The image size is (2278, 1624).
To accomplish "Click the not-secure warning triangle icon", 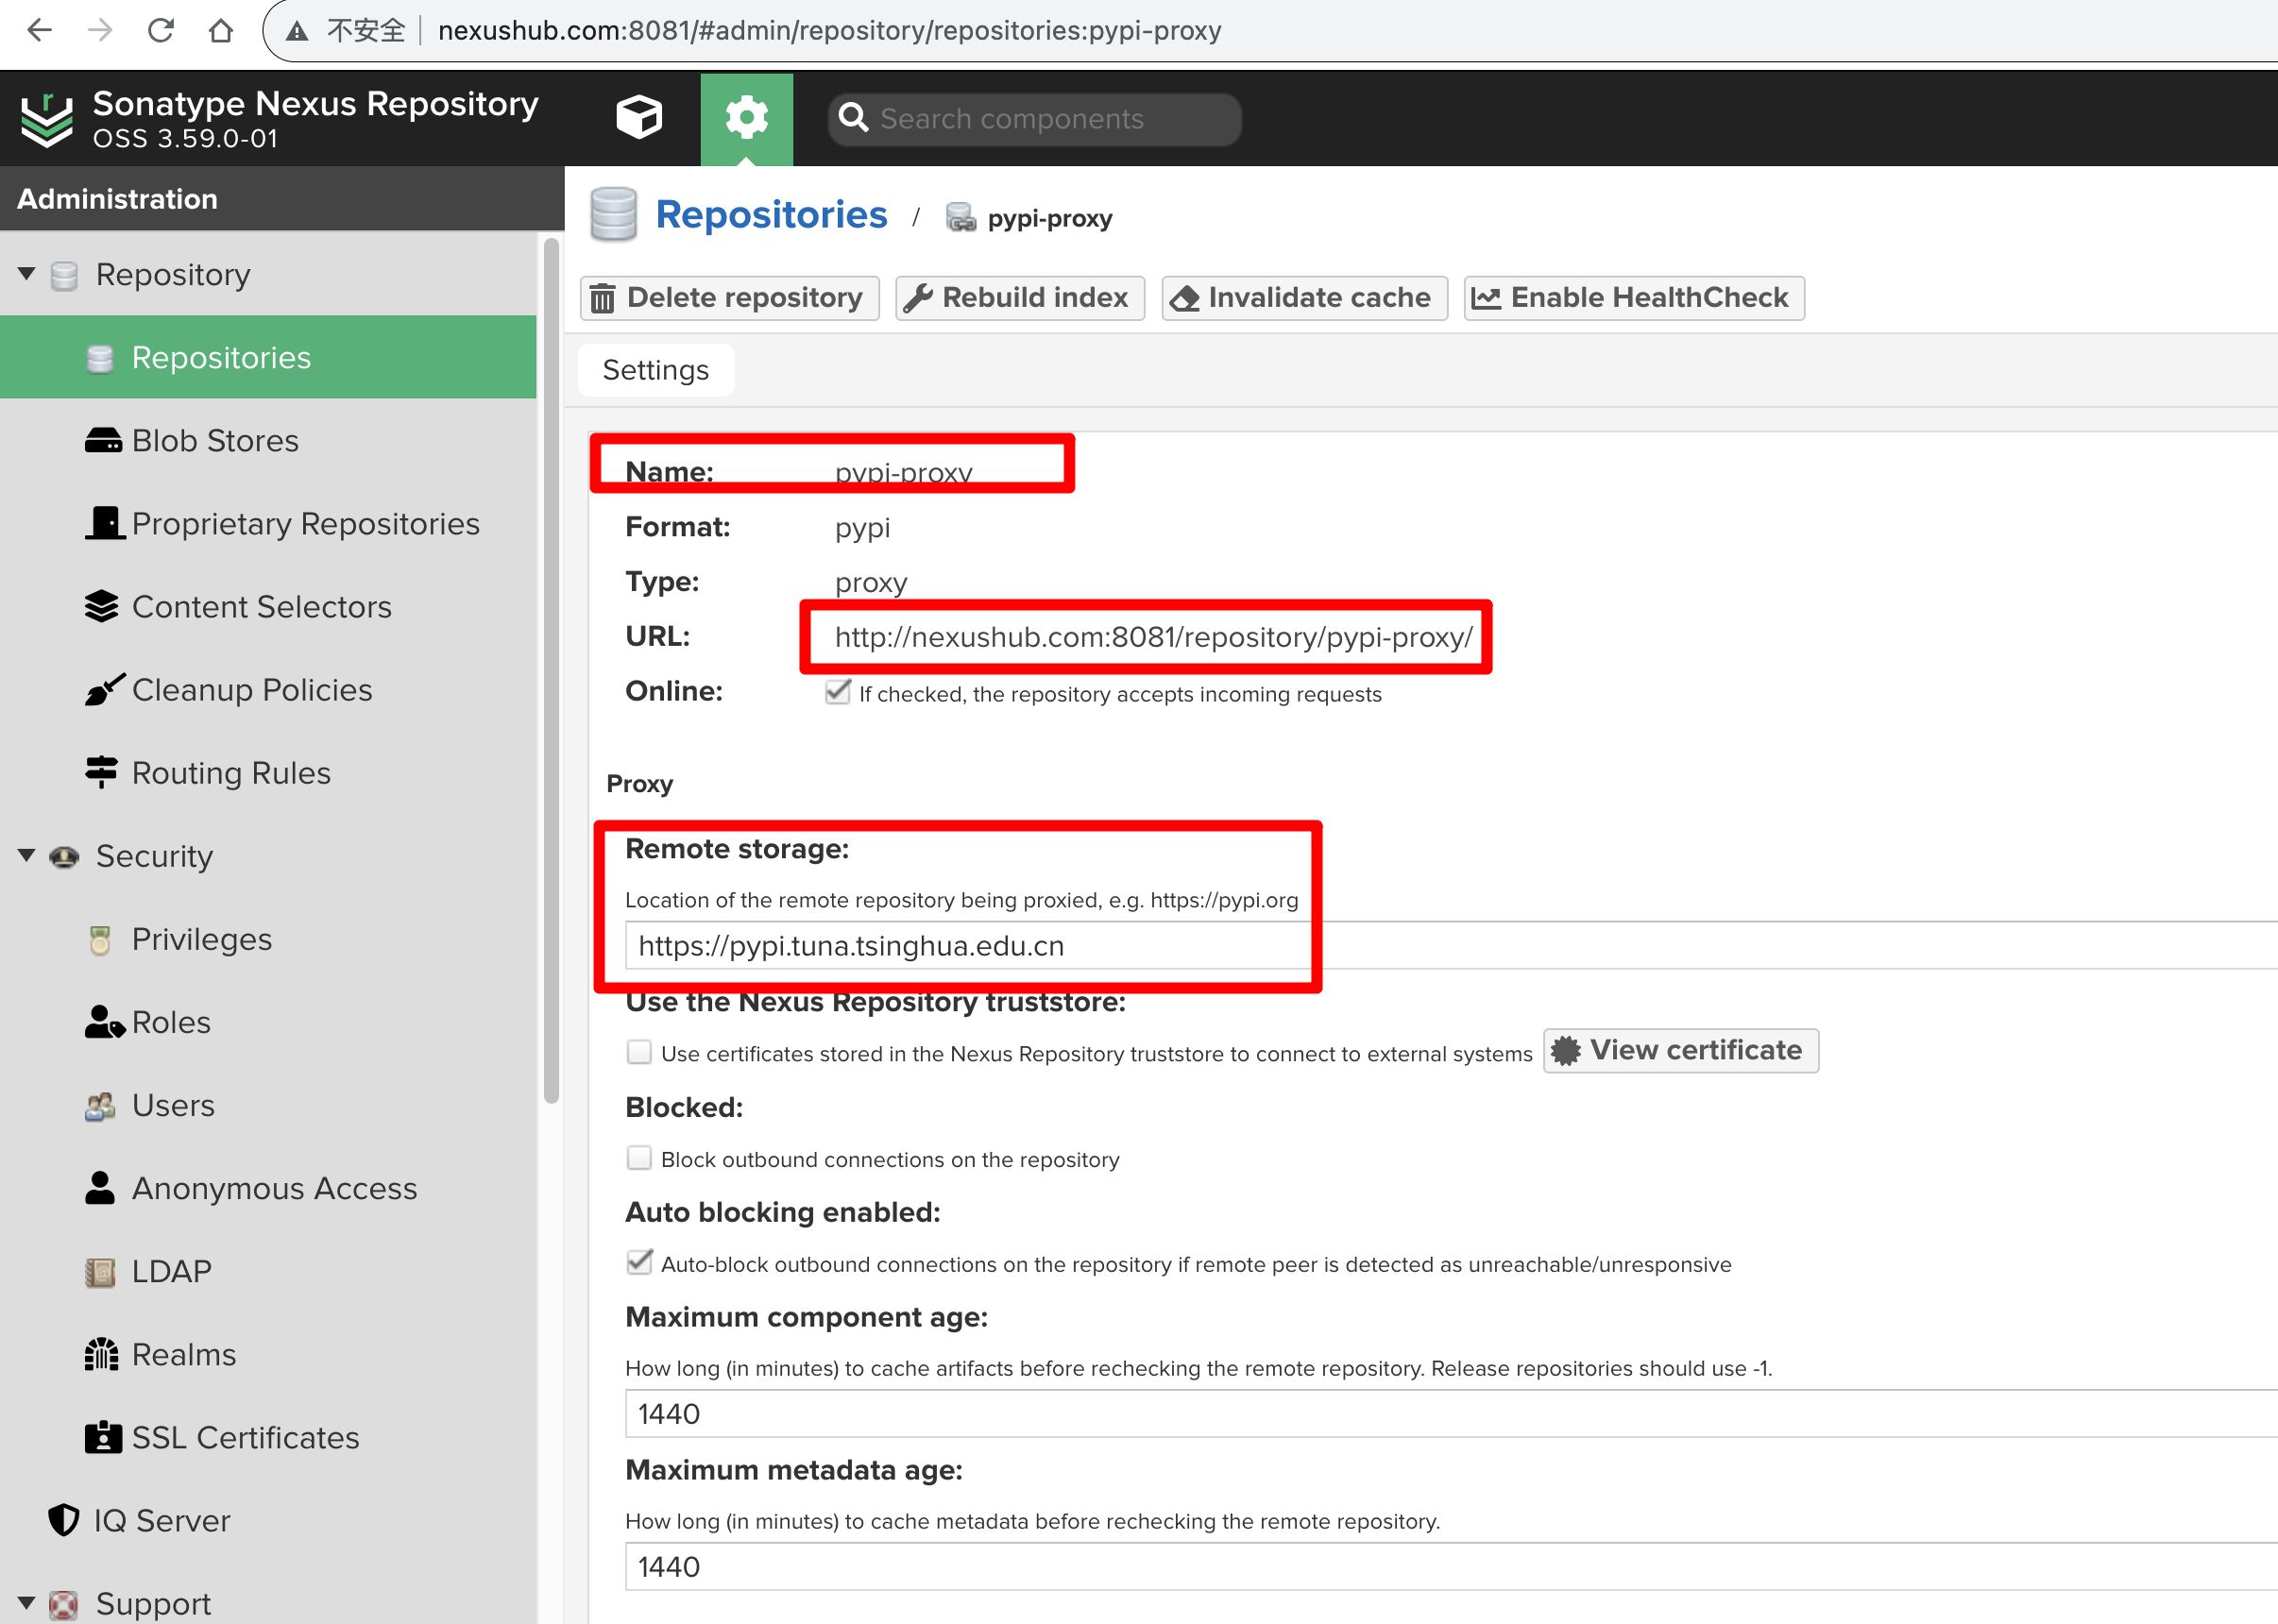I will coord(296,31).
